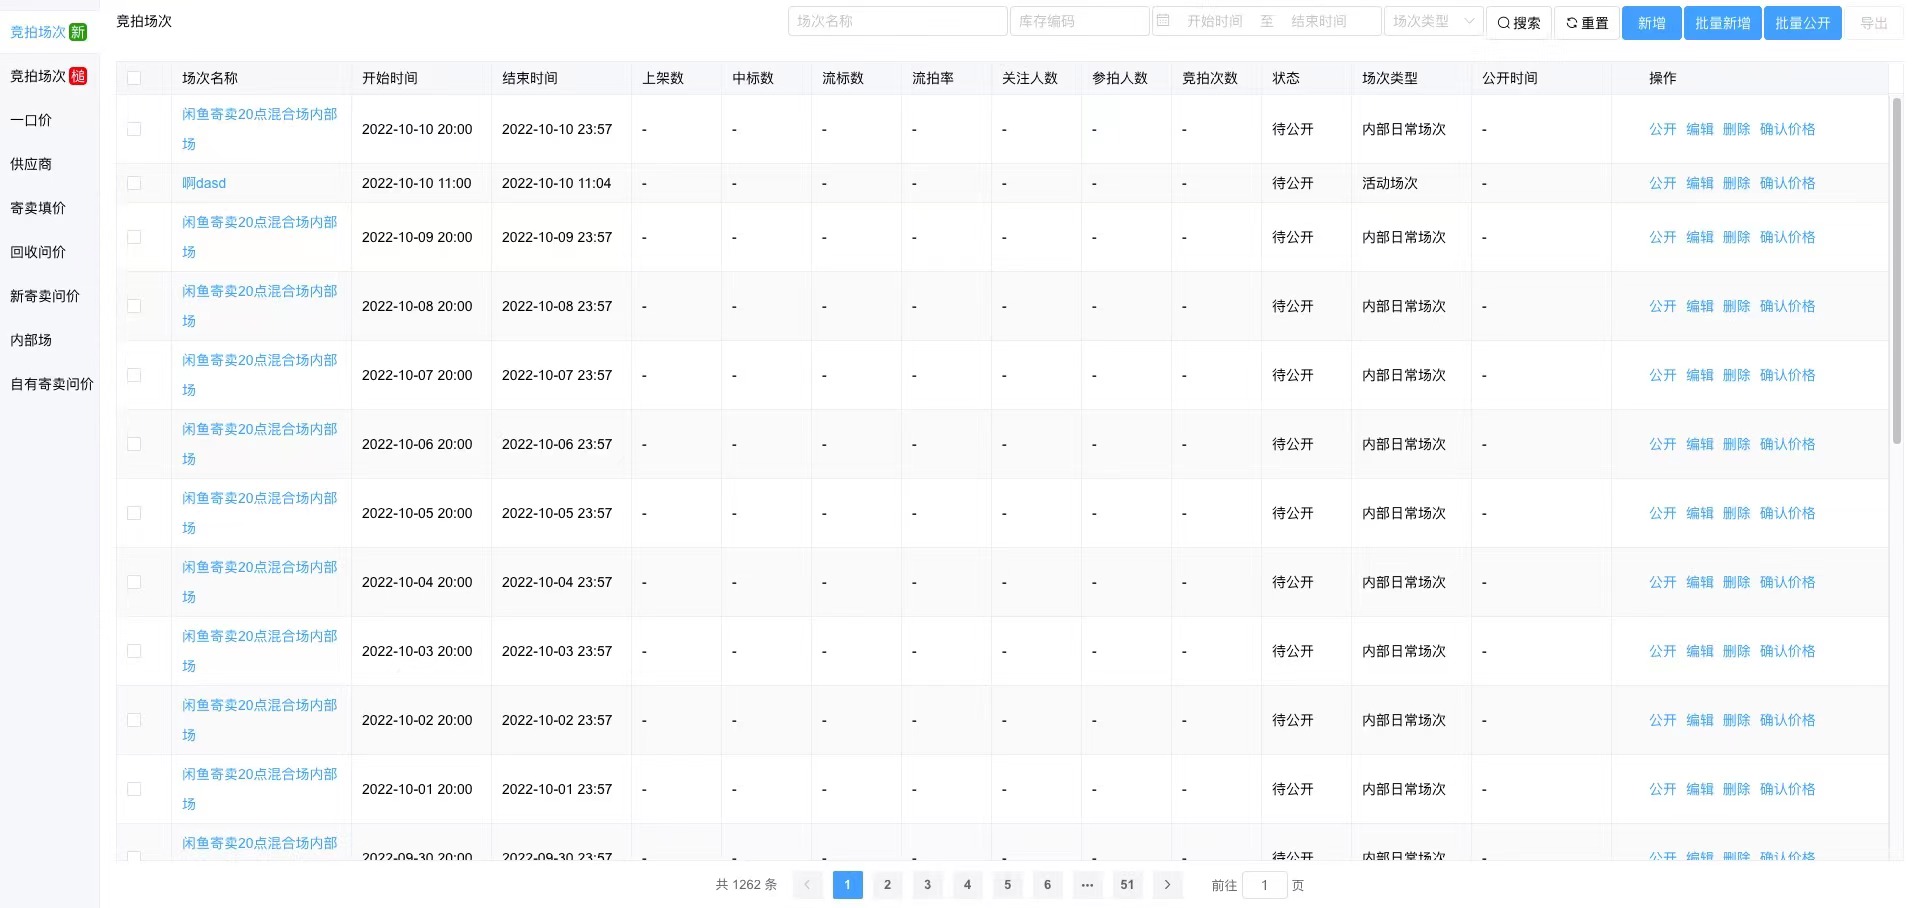The image size is (1914, 908).
Task: Click 编辑 in the 2022-10-10 20:00 row
Action: coord(1699,129)
